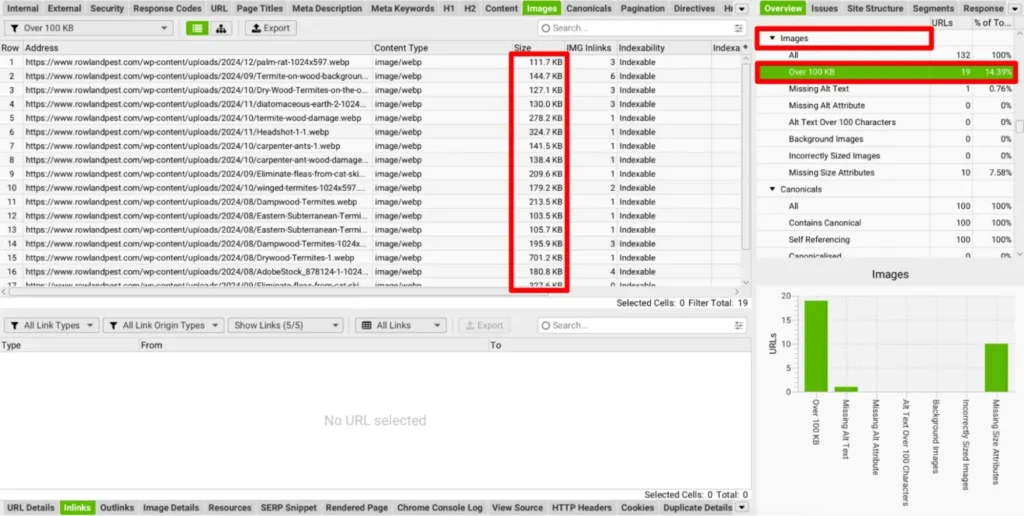
Task: Open the top tabs overflow arrow
Action: pos(743,8)
